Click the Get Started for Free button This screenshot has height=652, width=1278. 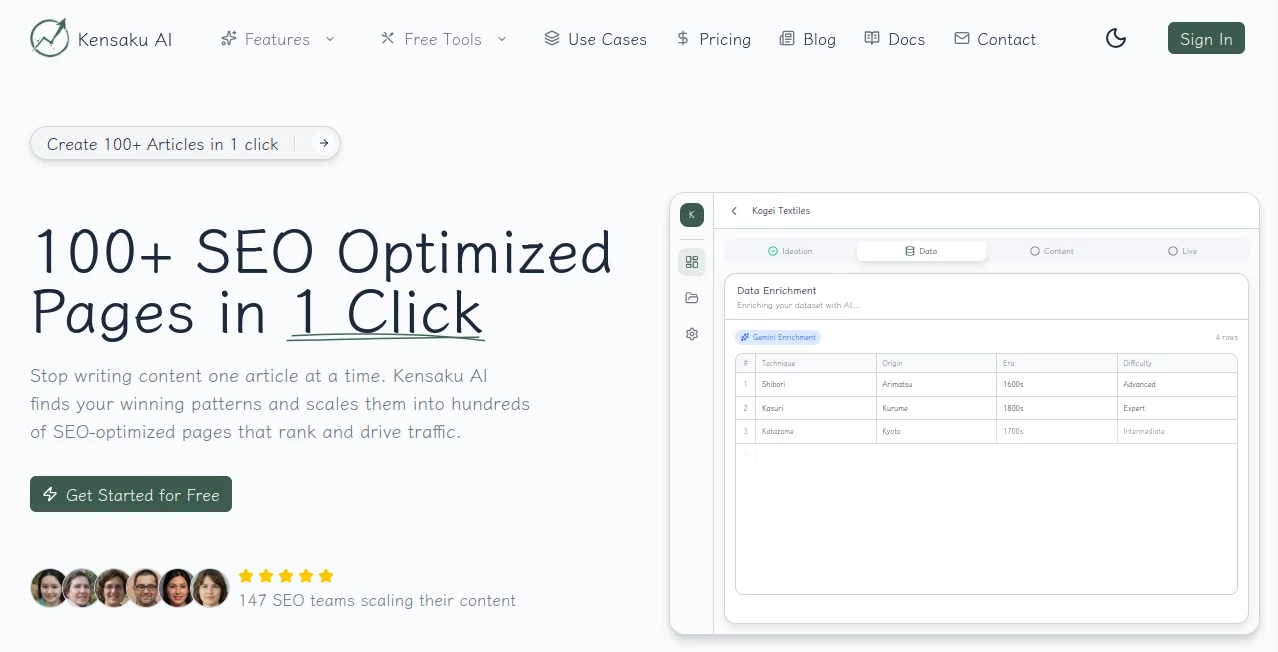130,493
